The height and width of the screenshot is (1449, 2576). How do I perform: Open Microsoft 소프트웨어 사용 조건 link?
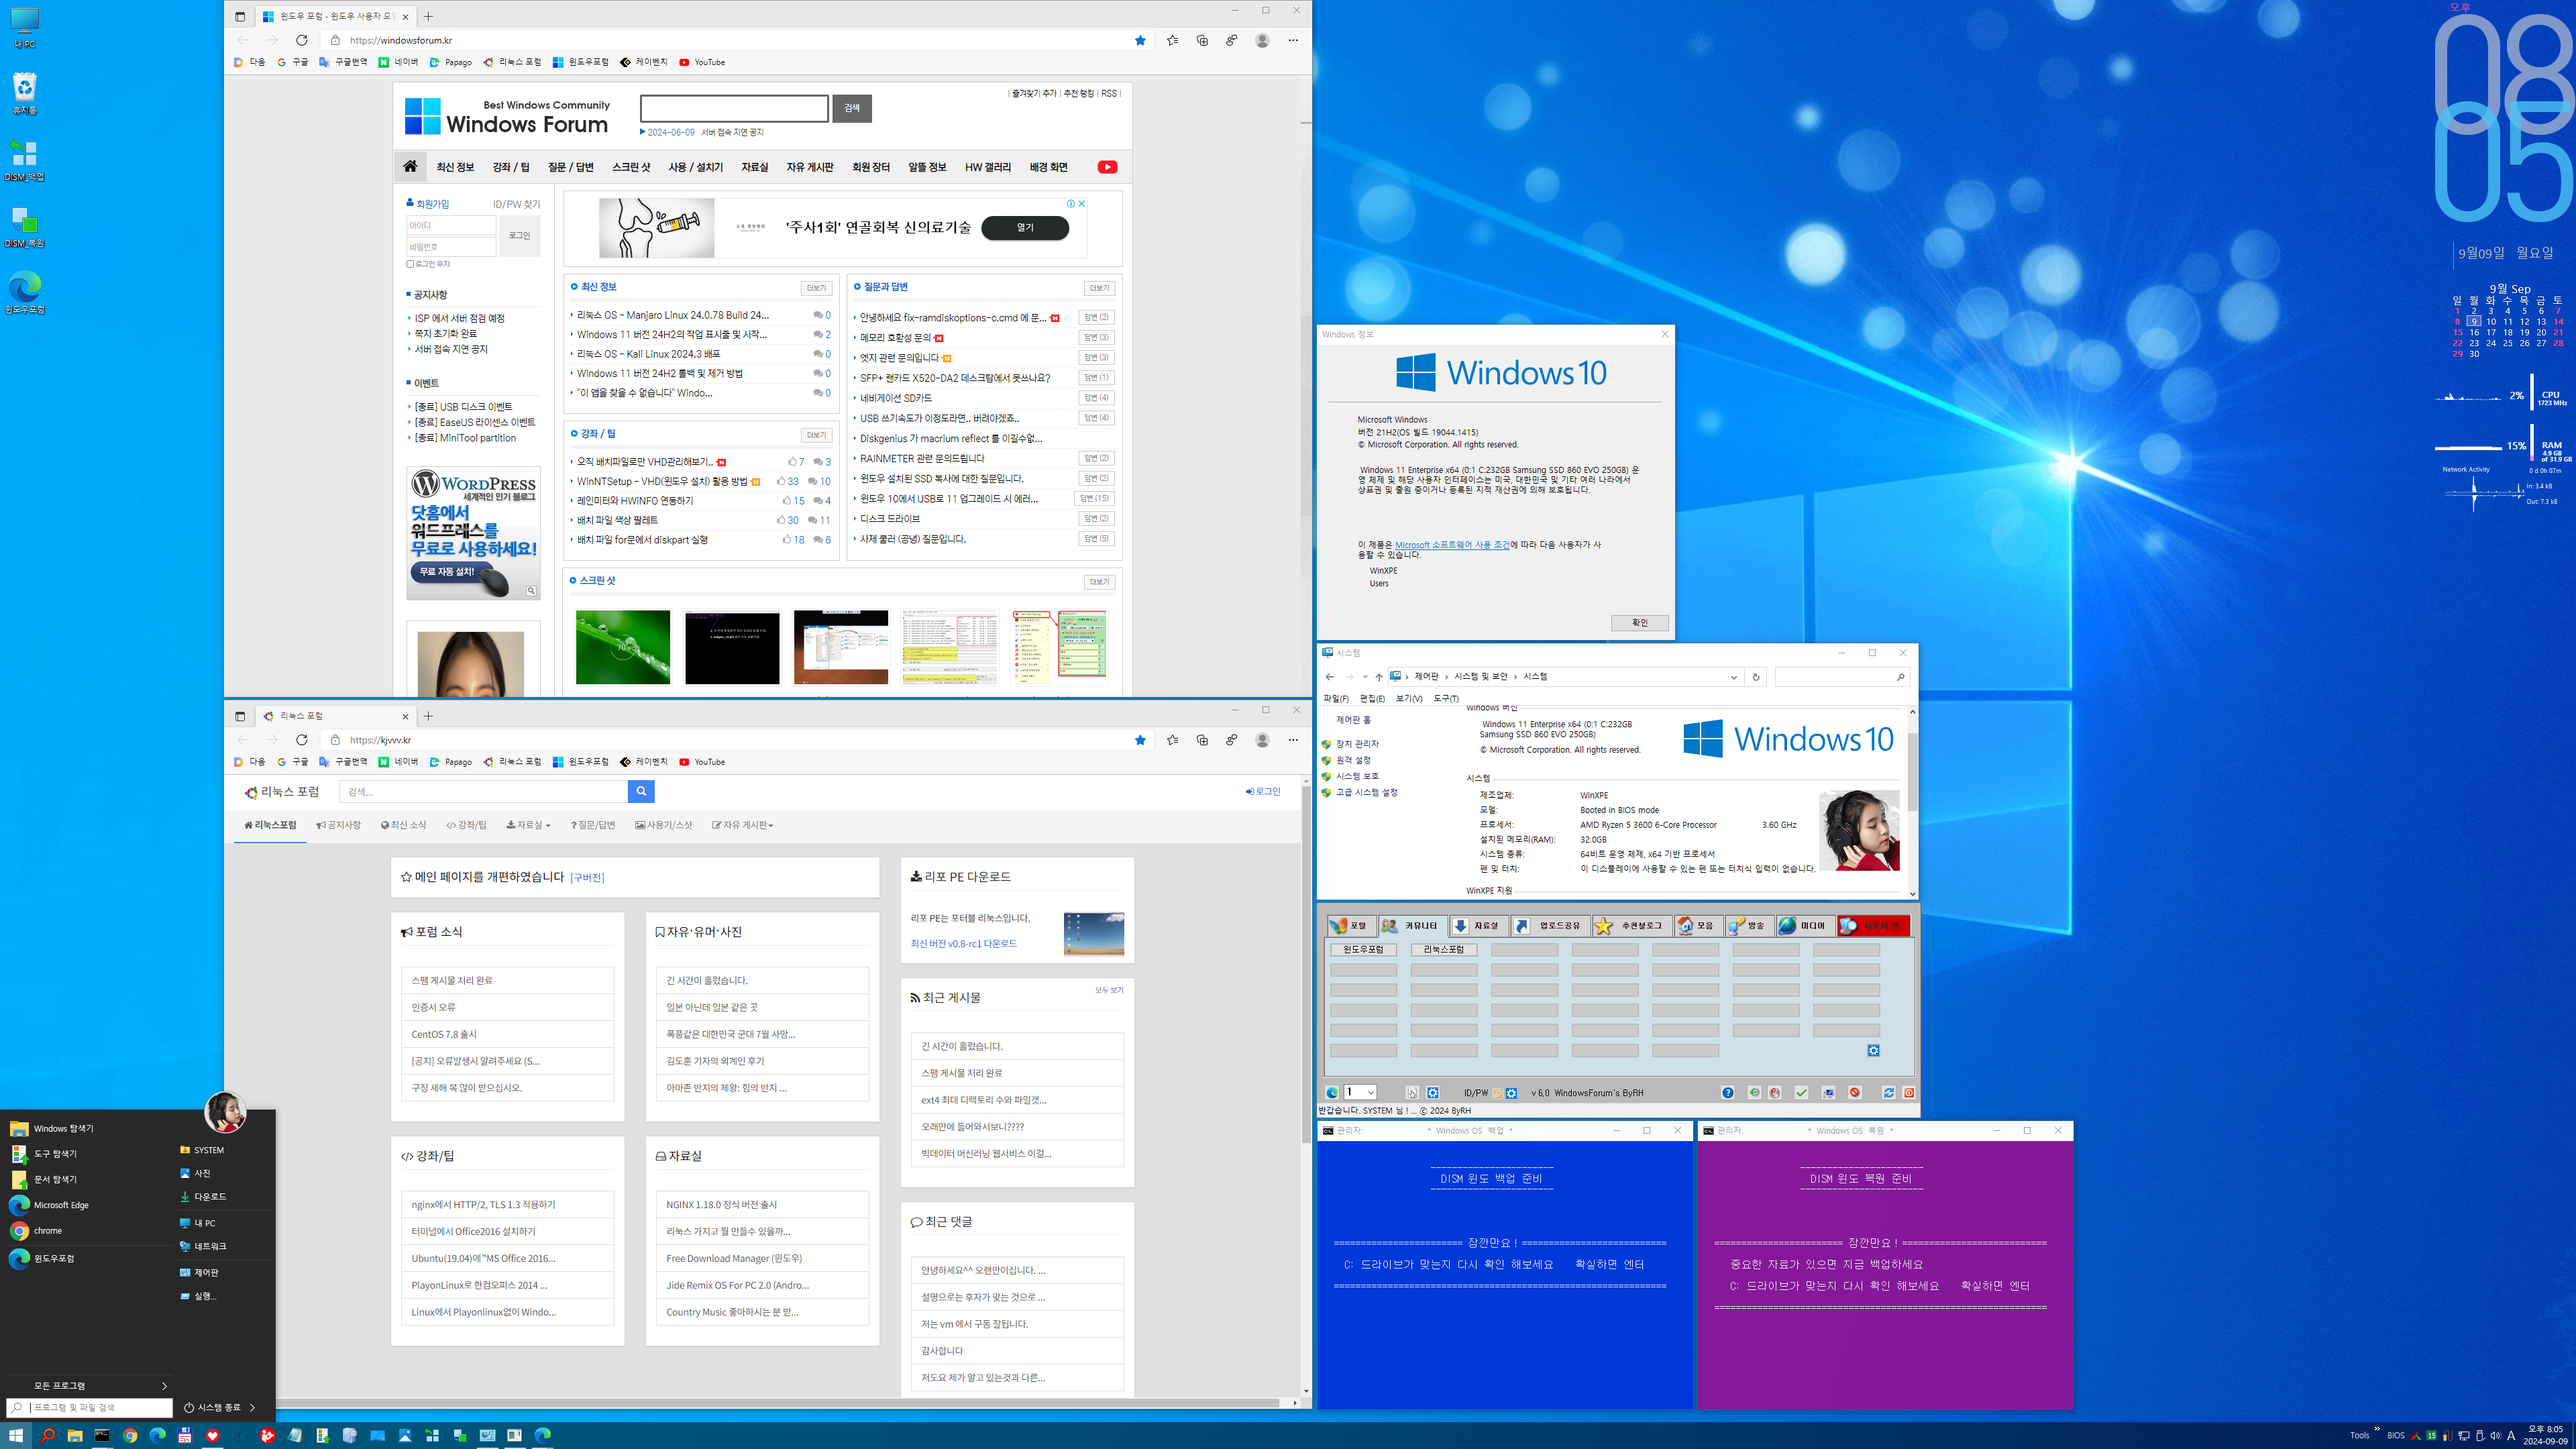pos(1452,545)
